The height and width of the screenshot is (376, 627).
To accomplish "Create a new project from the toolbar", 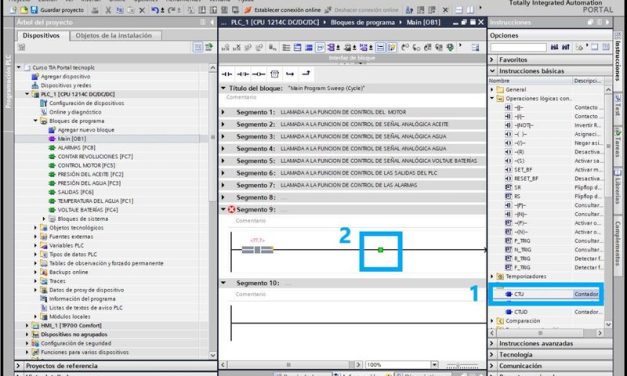I will (14, 10).
